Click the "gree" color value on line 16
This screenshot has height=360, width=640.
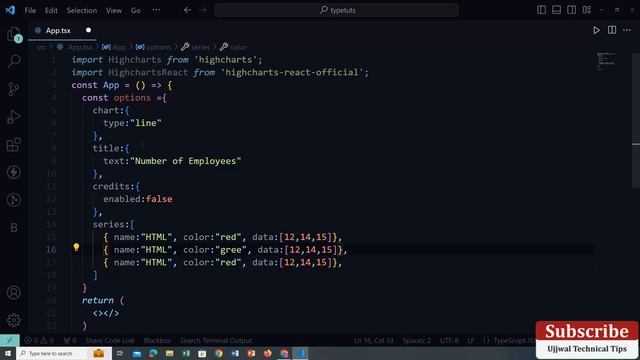[x=231, y=249]
